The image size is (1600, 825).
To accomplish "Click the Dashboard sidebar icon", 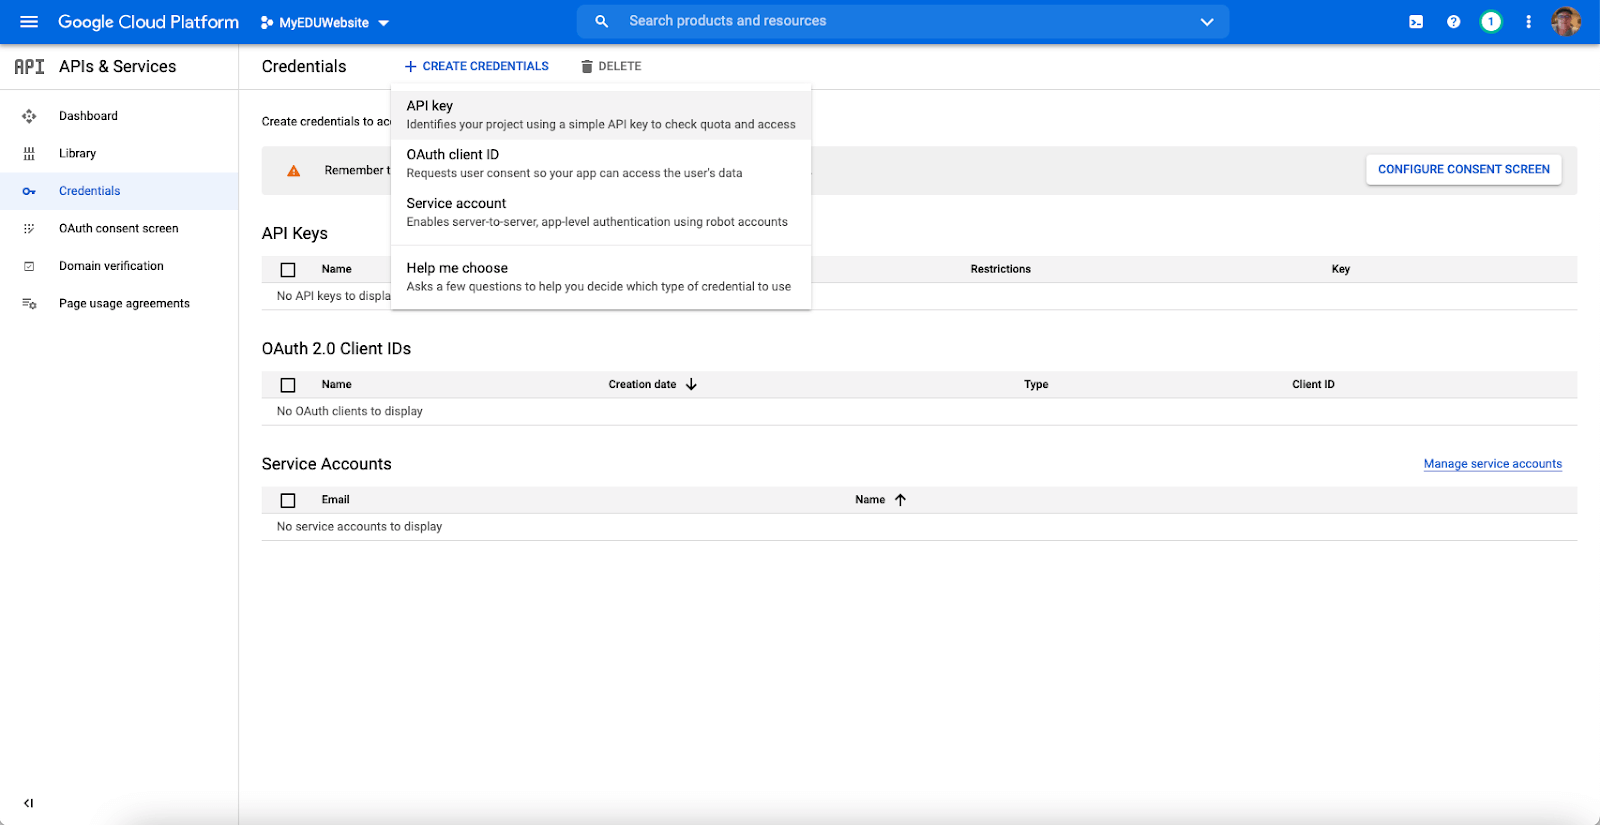I will 29,116.
